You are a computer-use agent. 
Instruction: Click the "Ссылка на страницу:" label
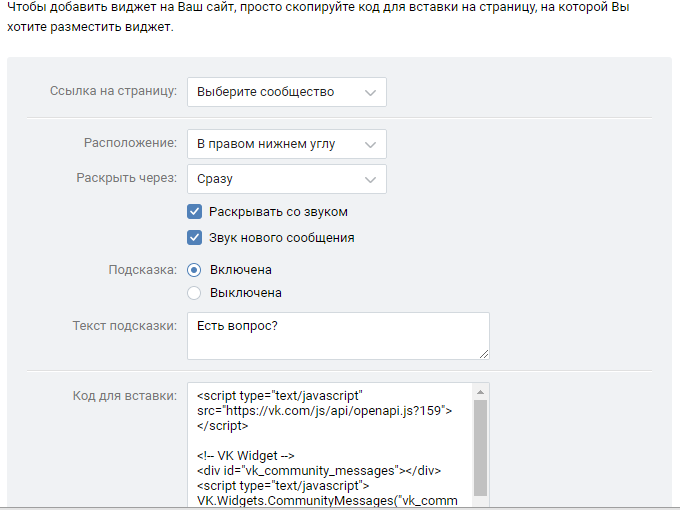click(x=113, y=91)
